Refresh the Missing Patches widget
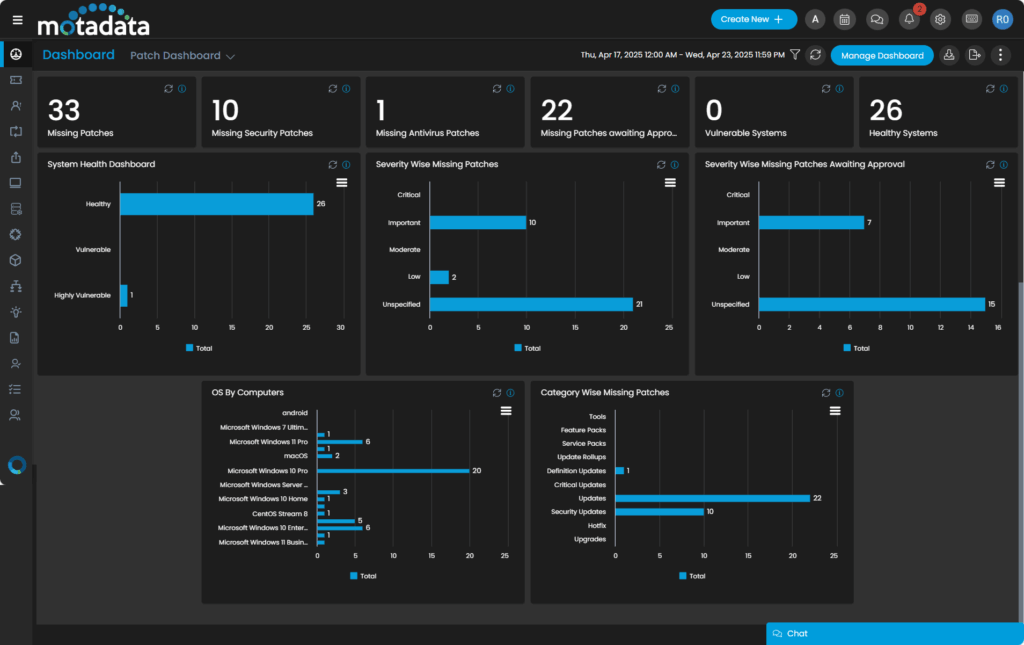Viewport: 1024px width, 645px height. pos(168,89)
